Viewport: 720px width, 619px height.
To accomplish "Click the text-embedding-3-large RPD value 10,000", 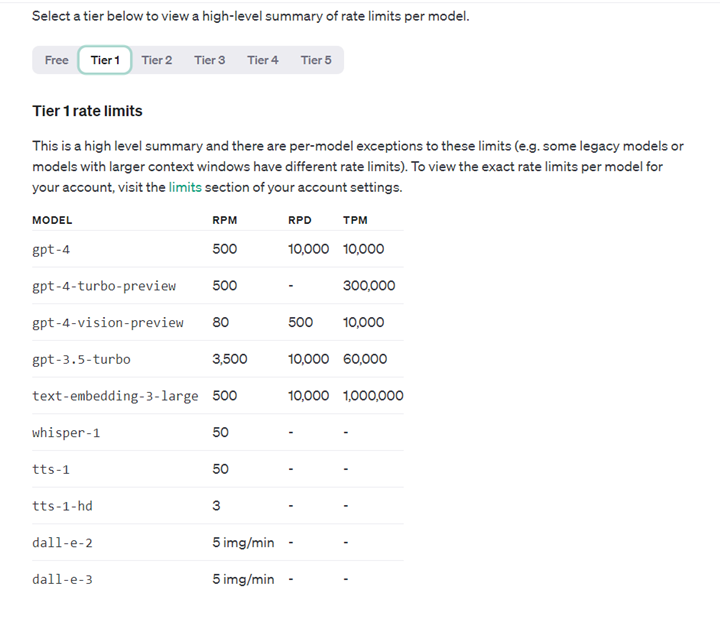I will pos(309,396).
